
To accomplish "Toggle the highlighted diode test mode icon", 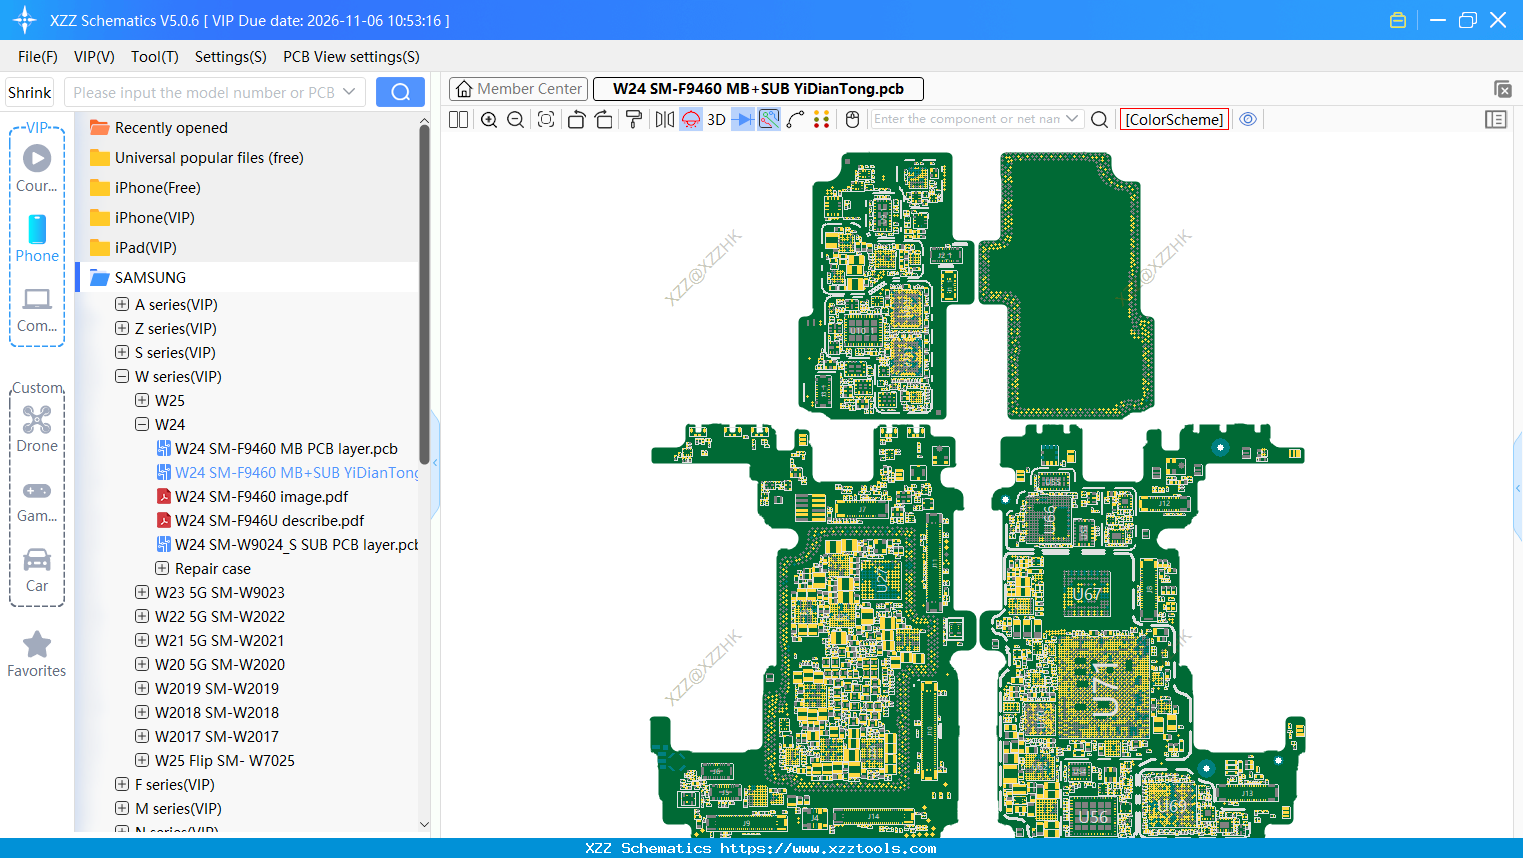I will point(690,119).
